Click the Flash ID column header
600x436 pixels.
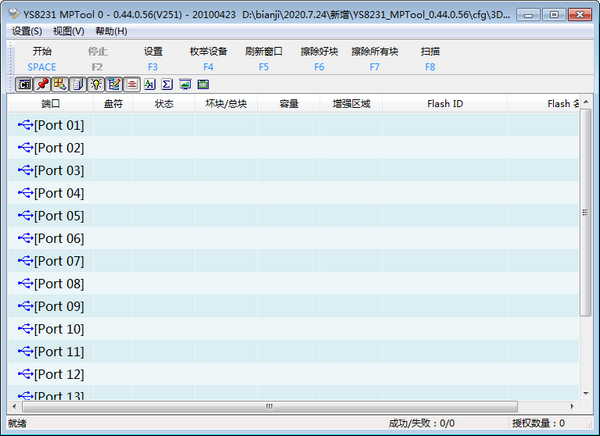[x=445, y=104]
